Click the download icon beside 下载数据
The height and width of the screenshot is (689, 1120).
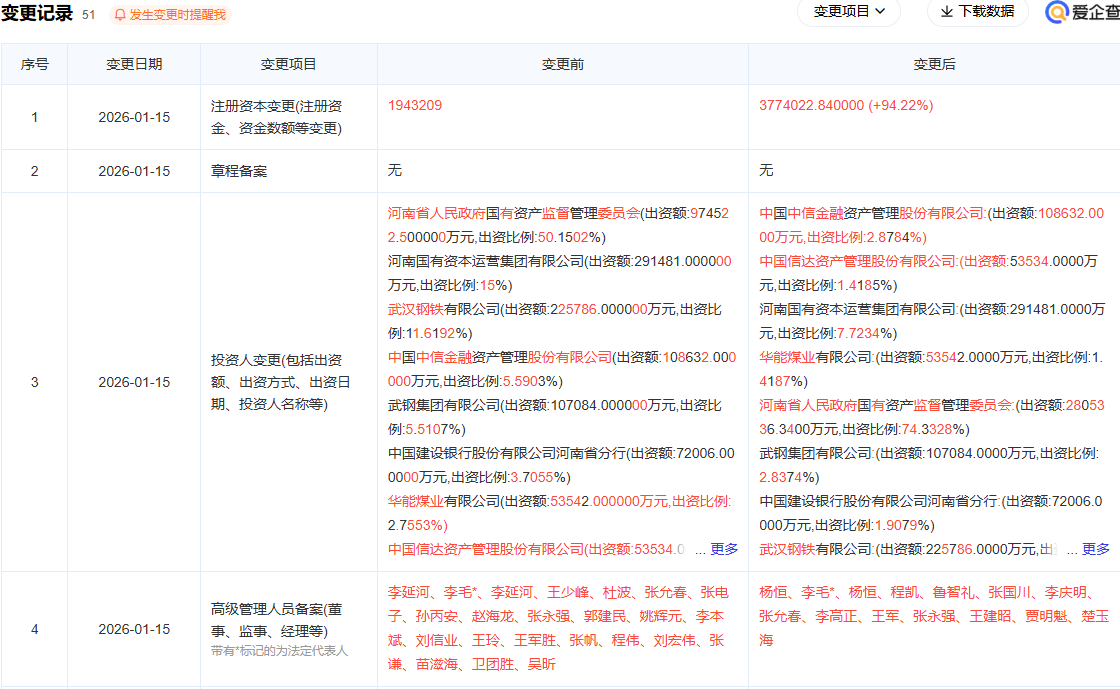click(x=946, y=12)
